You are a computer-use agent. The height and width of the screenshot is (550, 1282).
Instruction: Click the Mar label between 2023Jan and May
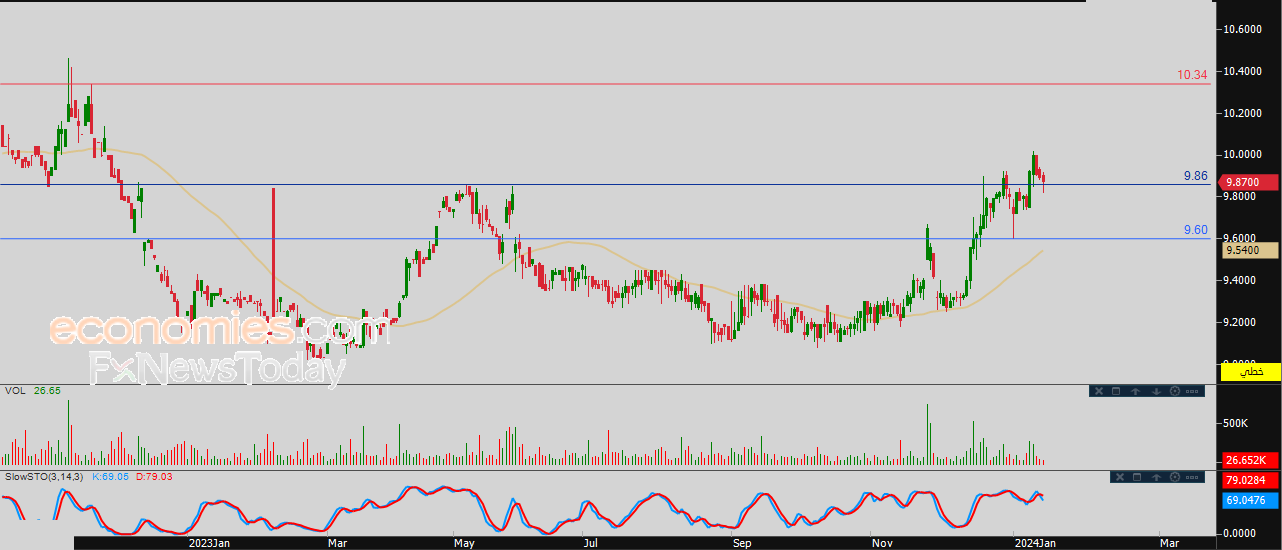pos(338,543)
